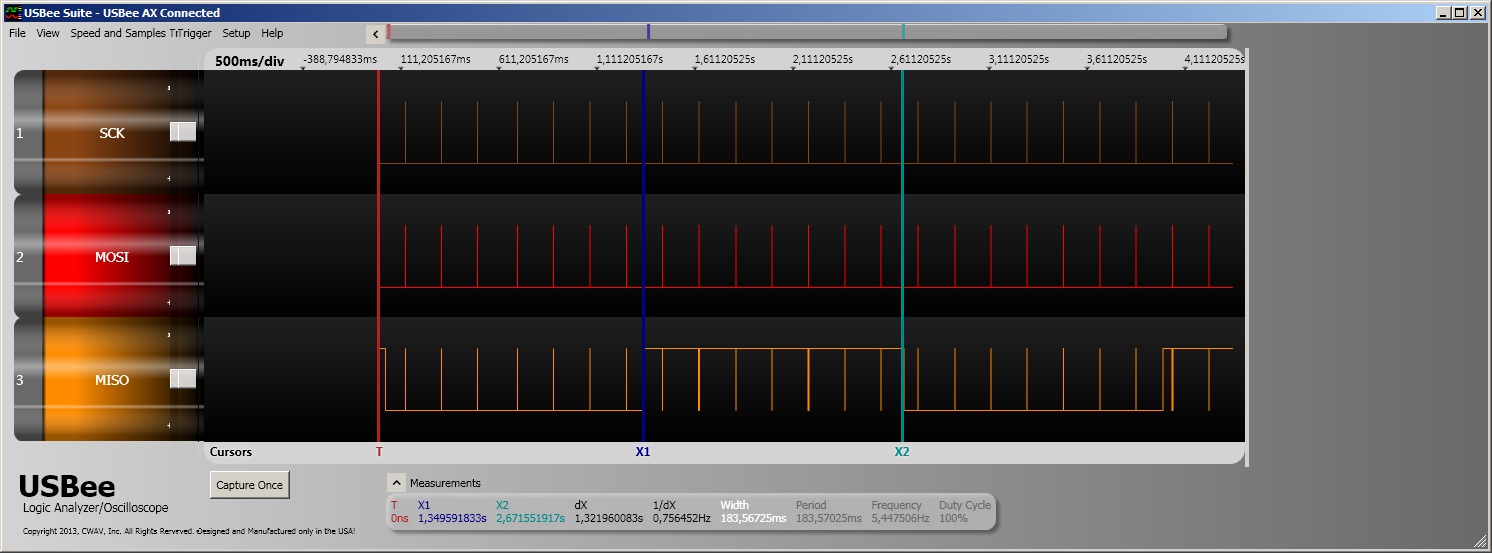The width and height of the screenshot is (1492, 553).
Task: Click the Cursors bar label
Action: point(231,452)
